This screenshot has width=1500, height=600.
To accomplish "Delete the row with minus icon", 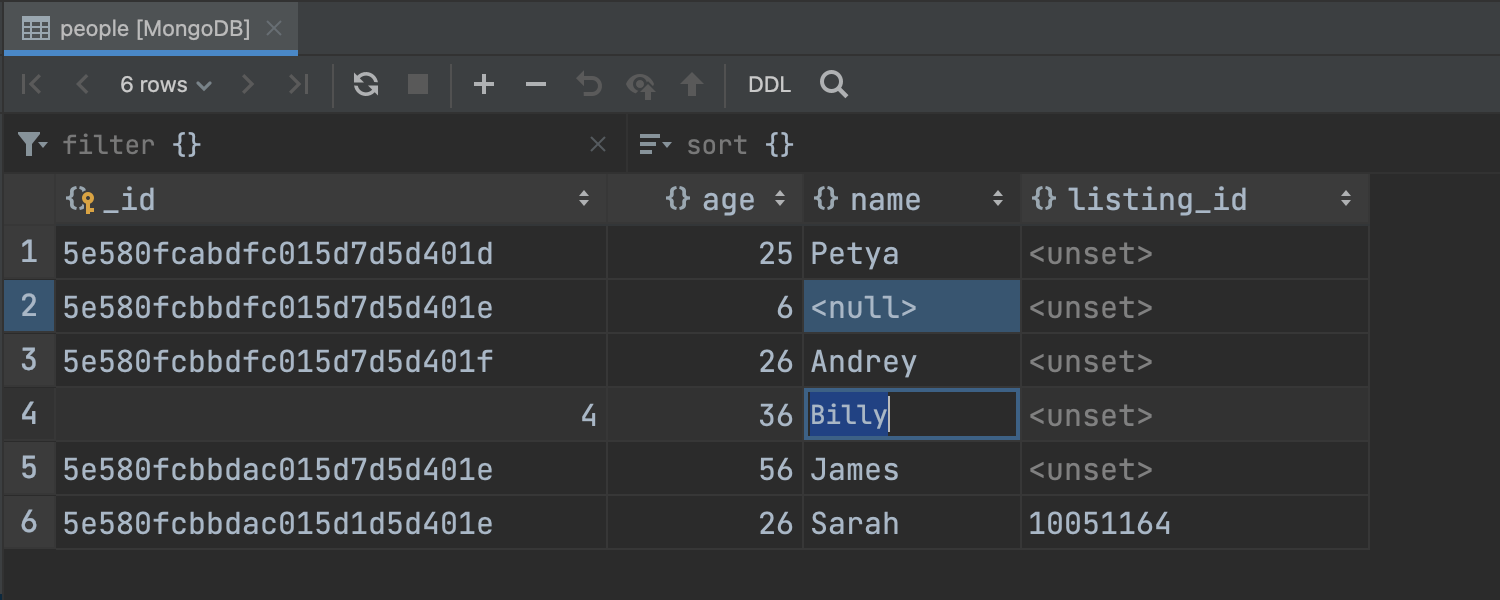I will click(536, 85).
